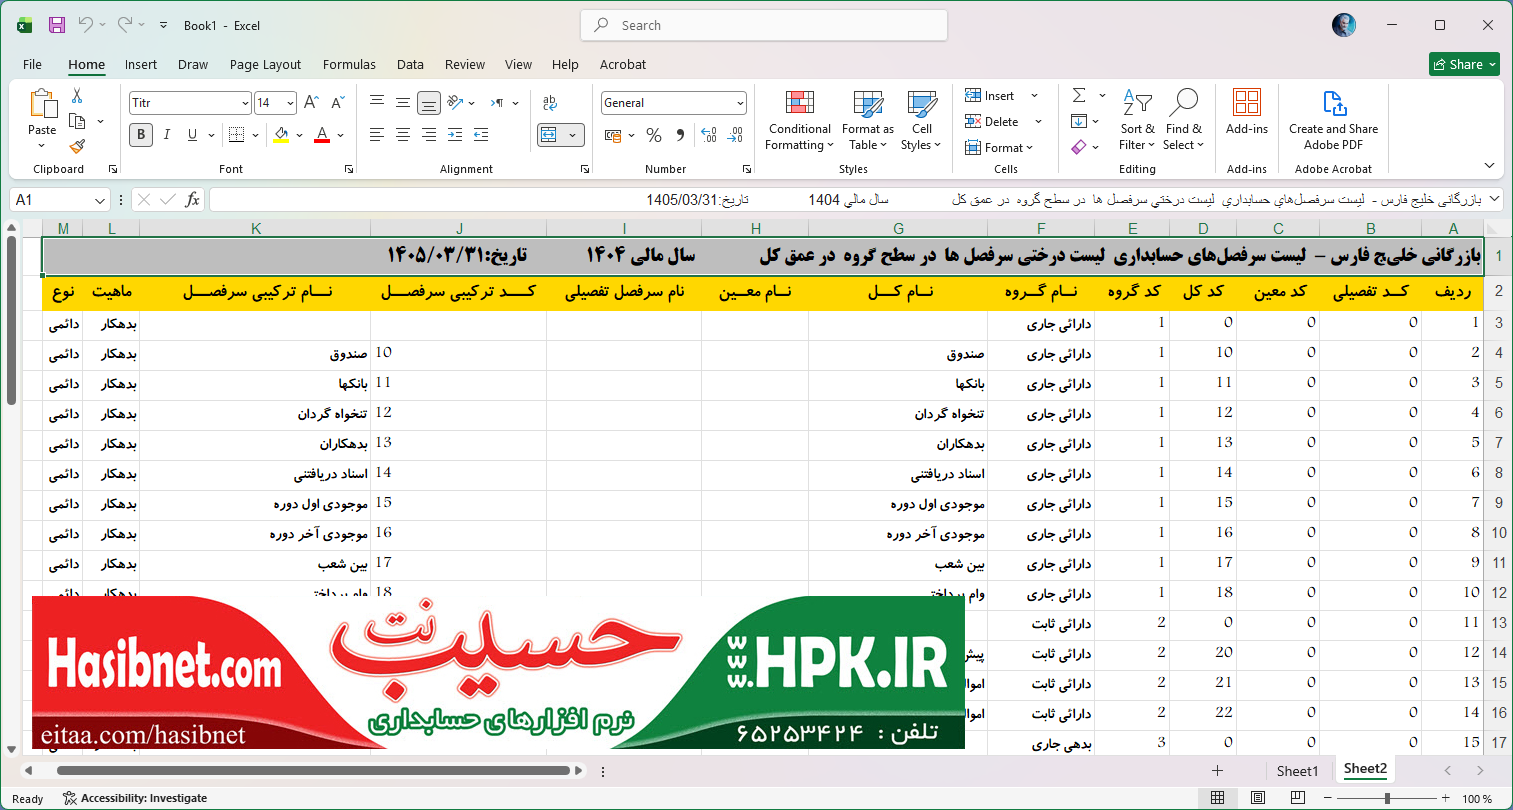Image resolution: width=1513 pixels, height=810 pixels.
Task: Click the Share button
Action: [1464, 64]
